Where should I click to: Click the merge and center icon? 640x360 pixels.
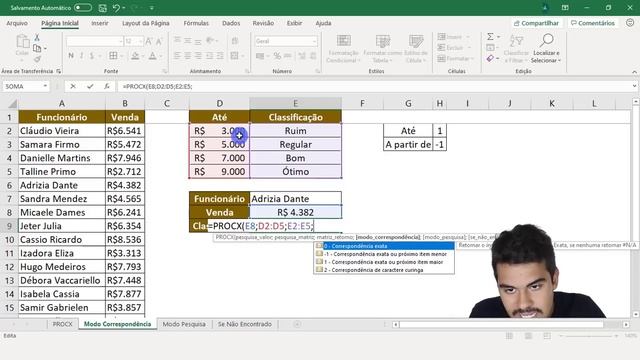tap(234, 56)
